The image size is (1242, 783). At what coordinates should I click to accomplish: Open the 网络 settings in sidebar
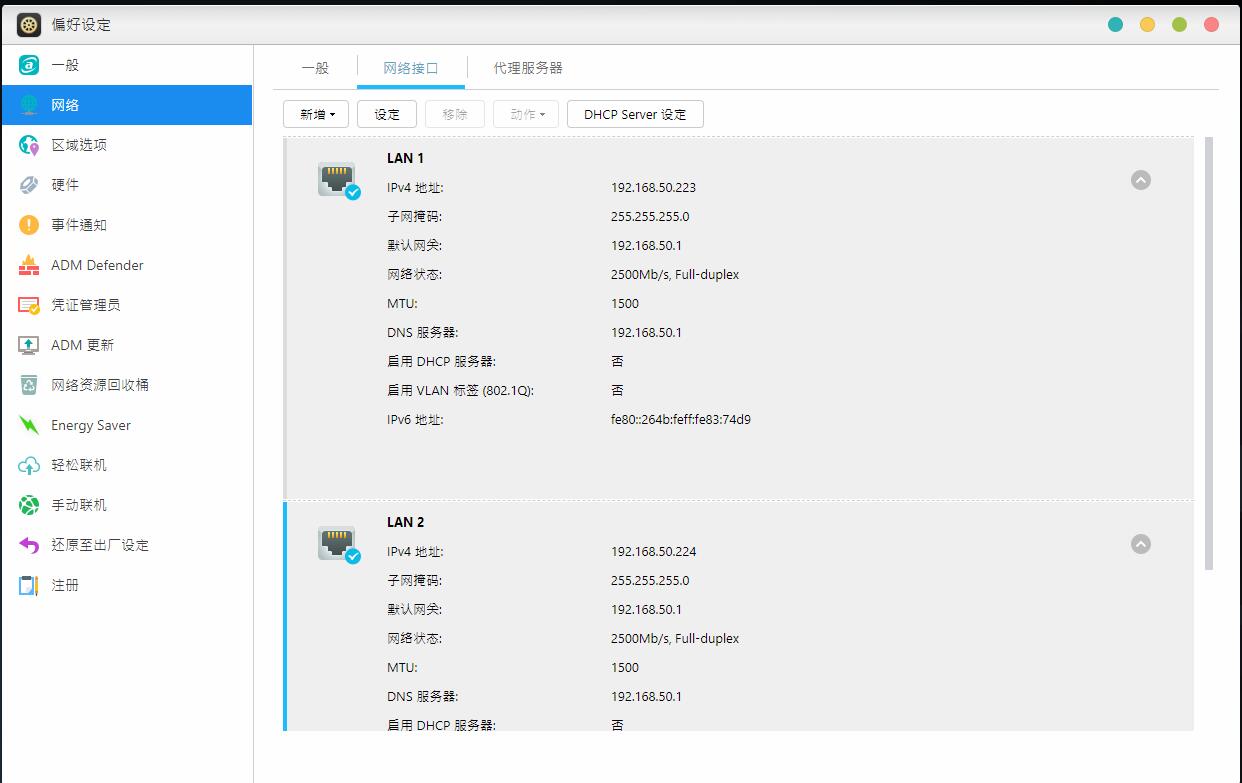click(x=63, y=104)
